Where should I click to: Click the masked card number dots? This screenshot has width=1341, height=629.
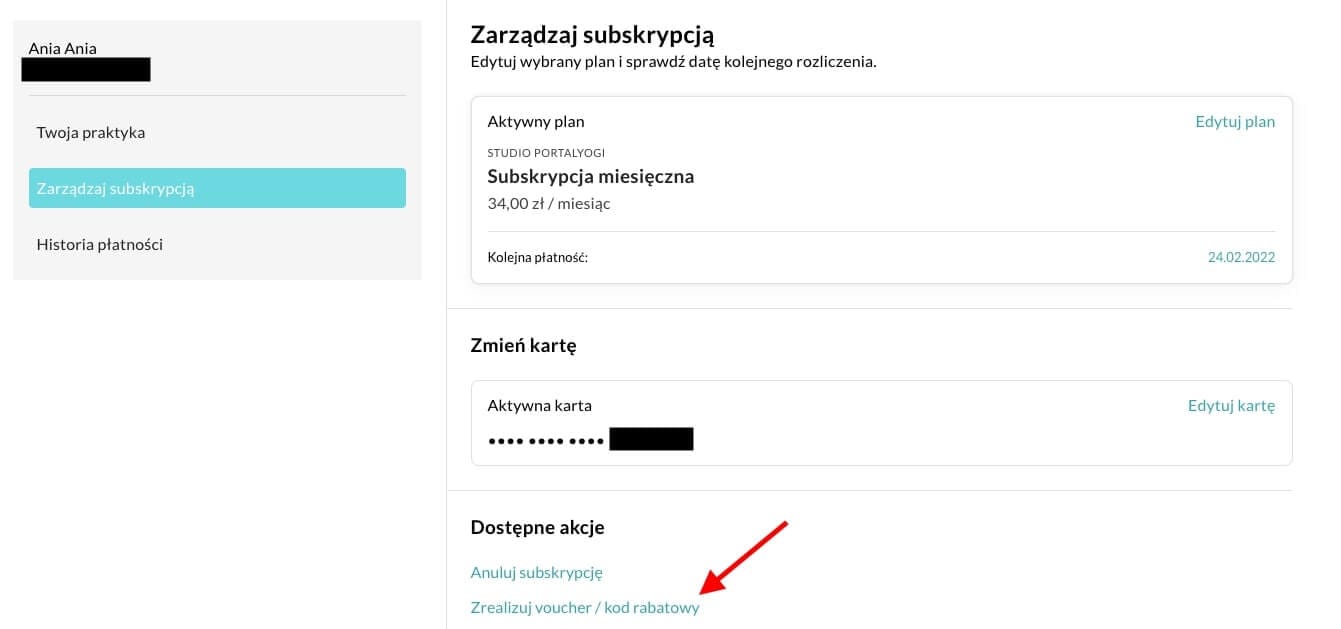[545, 440]
